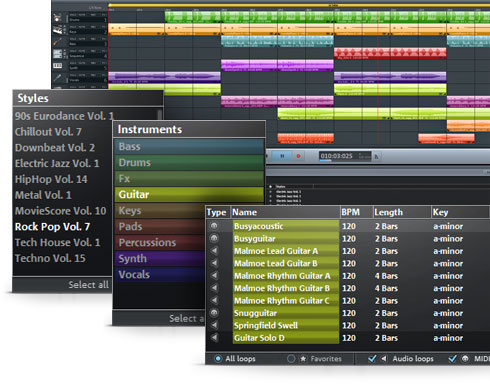Select the Fx instrument category
The width and height of the screenshot is (490, 392).
click(189, 179)
